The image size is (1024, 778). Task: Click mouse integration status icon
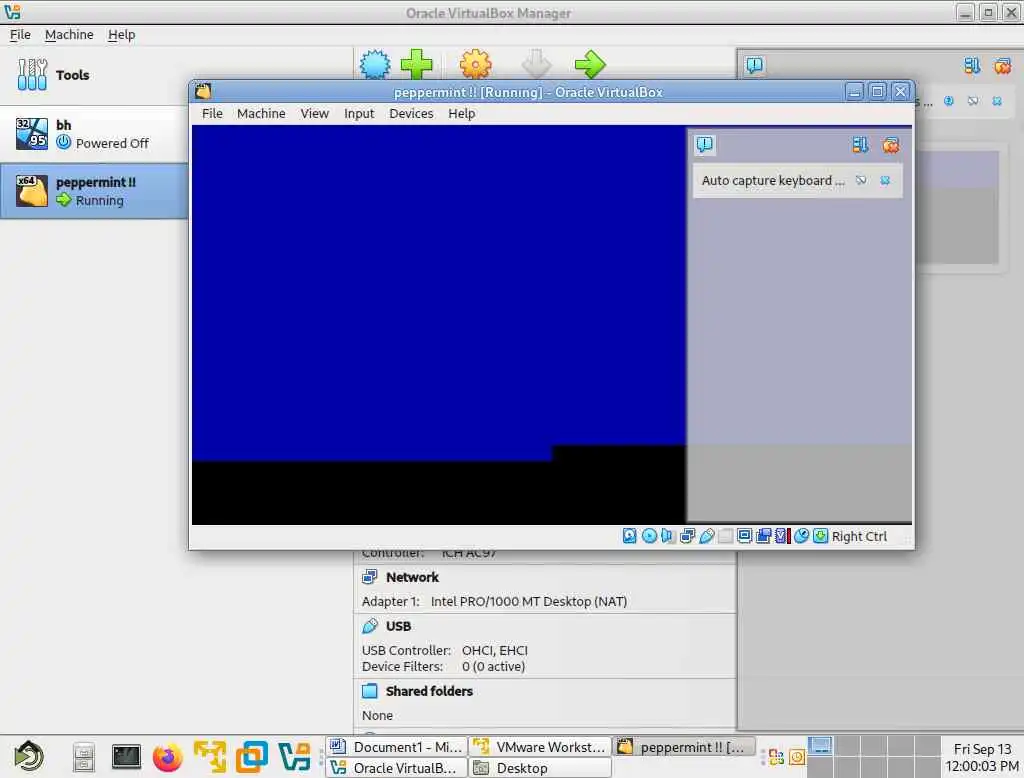click(x=801, y=536)
